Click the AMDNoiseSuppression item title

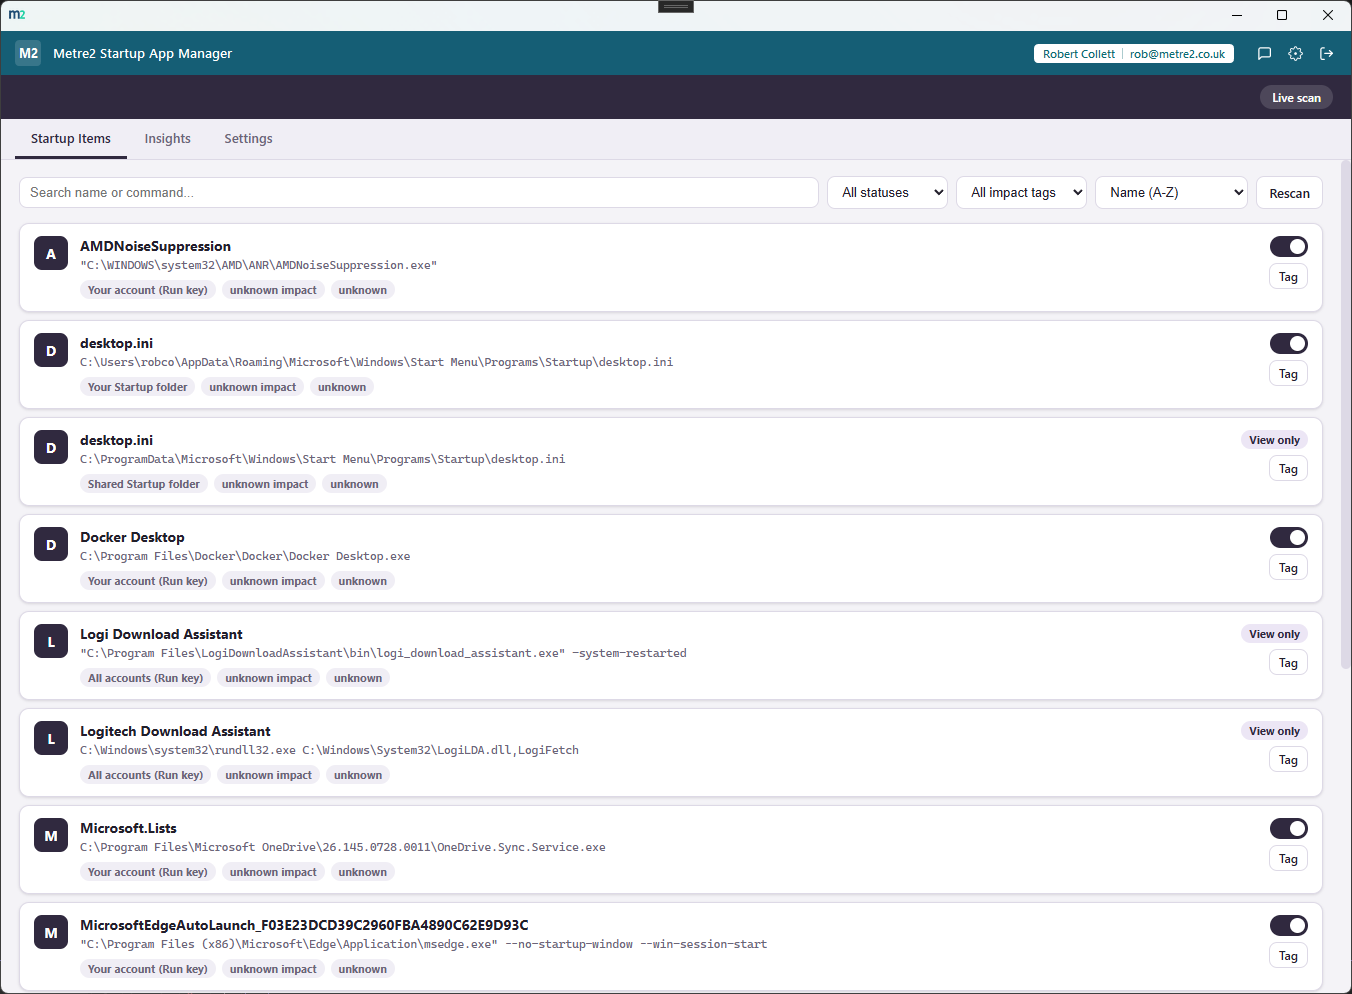pos(155,246)
